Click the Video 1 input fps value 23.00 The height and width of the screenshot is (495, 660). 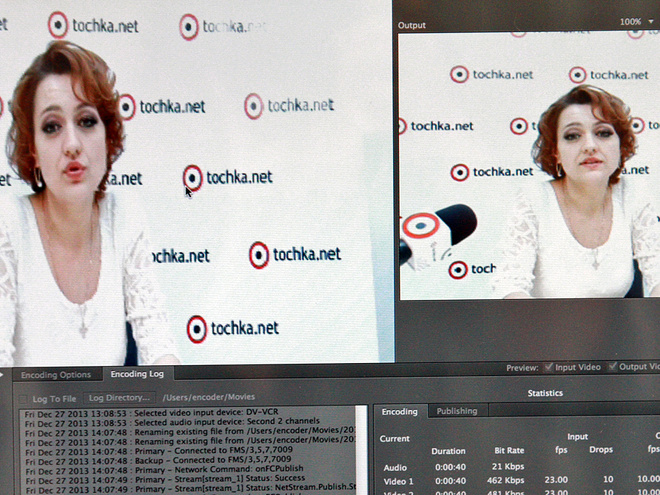point(556,480)
